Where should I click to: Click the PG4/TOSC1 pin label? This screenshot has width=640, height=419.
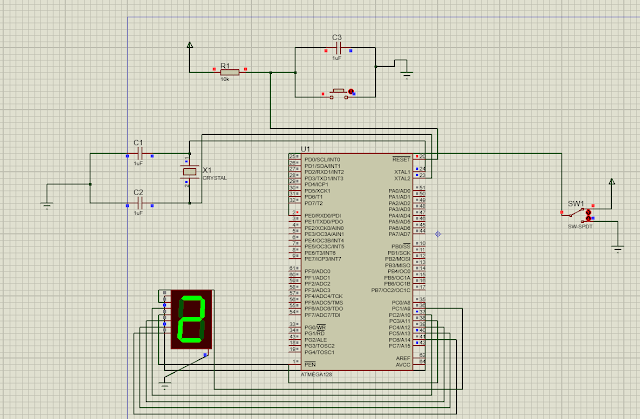[x=319, y=352]
